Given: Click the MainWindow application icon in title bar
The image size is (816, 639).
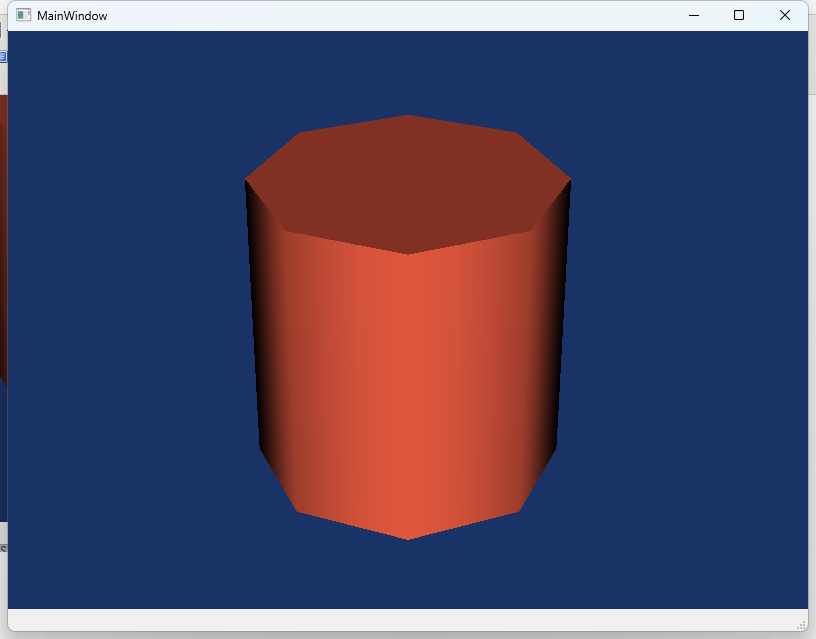Looking at the screenshot, I should (23, 16).
